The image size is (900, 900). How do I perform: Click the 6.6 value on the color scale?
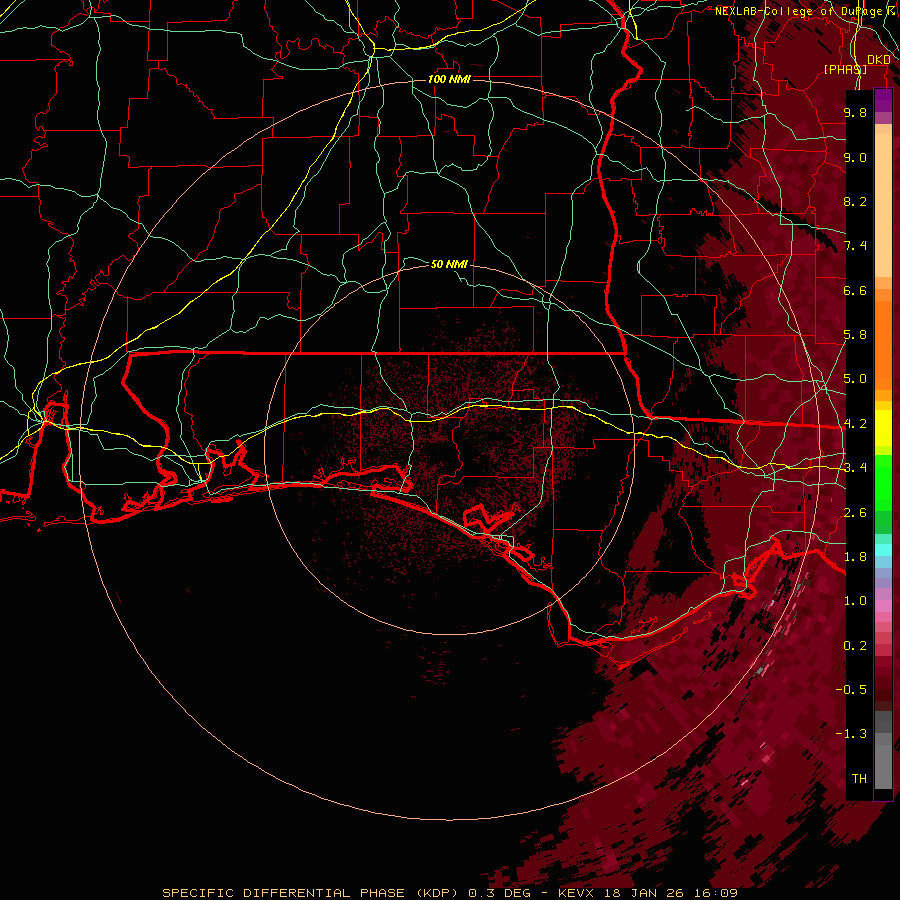[855, 290]
